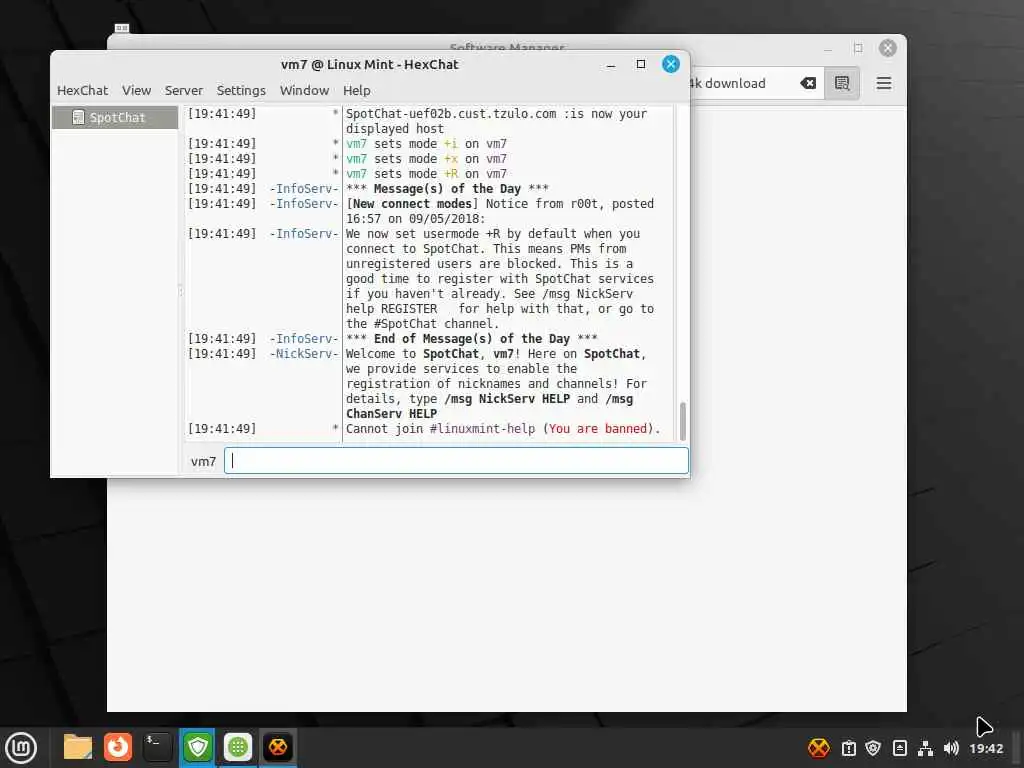Click 'End of Message(s) of the Day' line
The height and width of the screenshot is (768, 1024).
click(472, 339)
